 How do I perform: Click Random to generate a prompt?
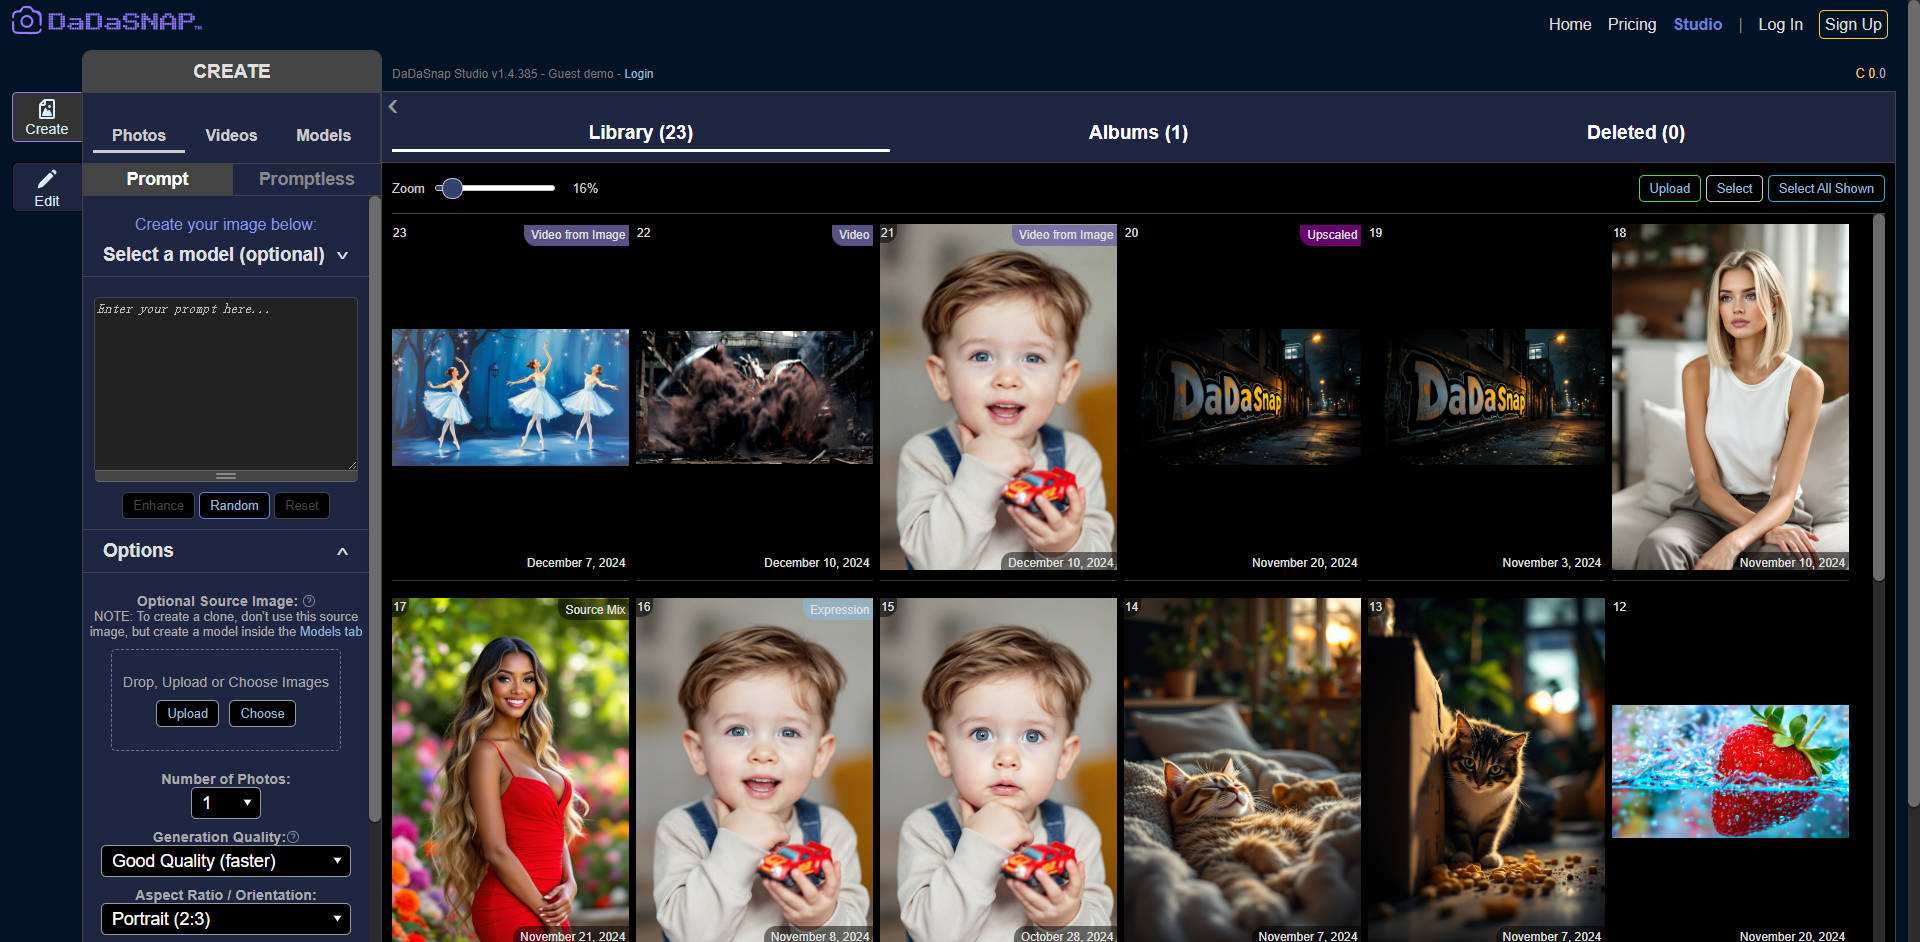234,505
